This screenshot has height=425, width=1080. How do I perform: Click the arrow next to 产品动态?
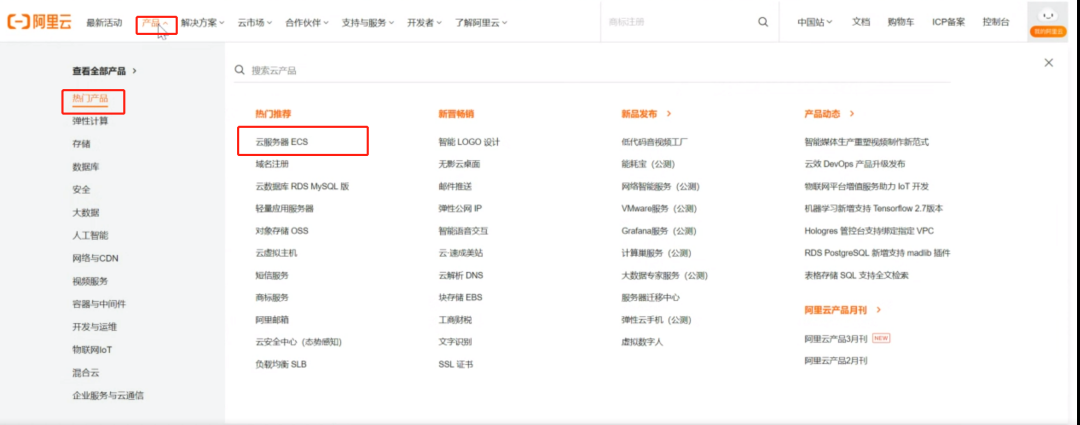[852, 114]
